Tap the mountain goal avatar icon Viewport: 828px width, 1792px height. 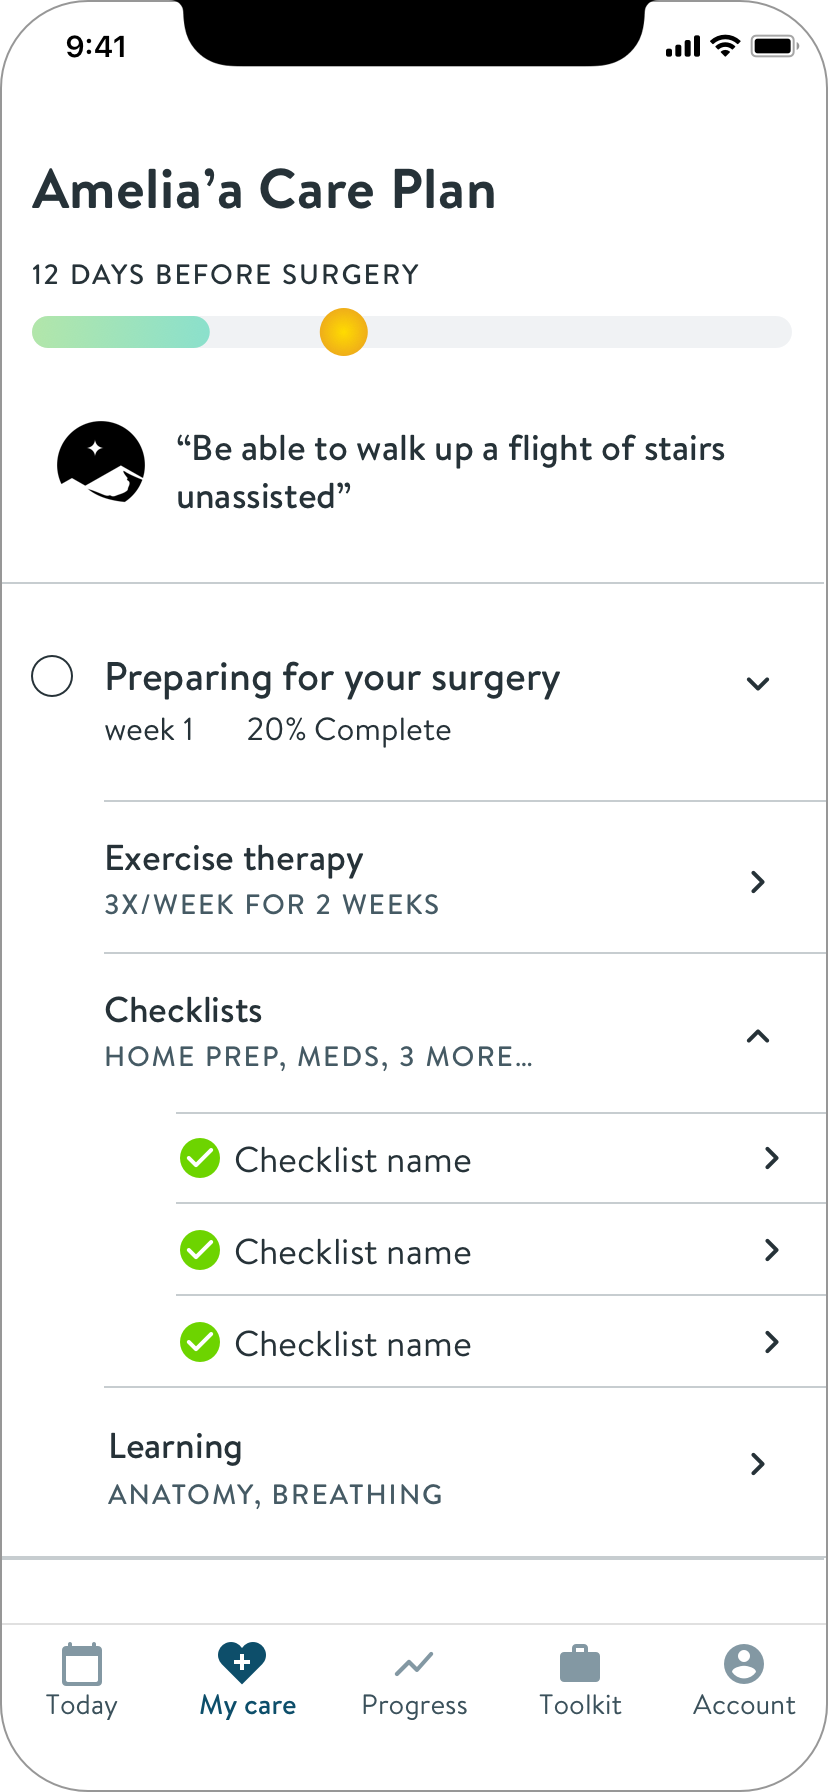pos(100,463)
